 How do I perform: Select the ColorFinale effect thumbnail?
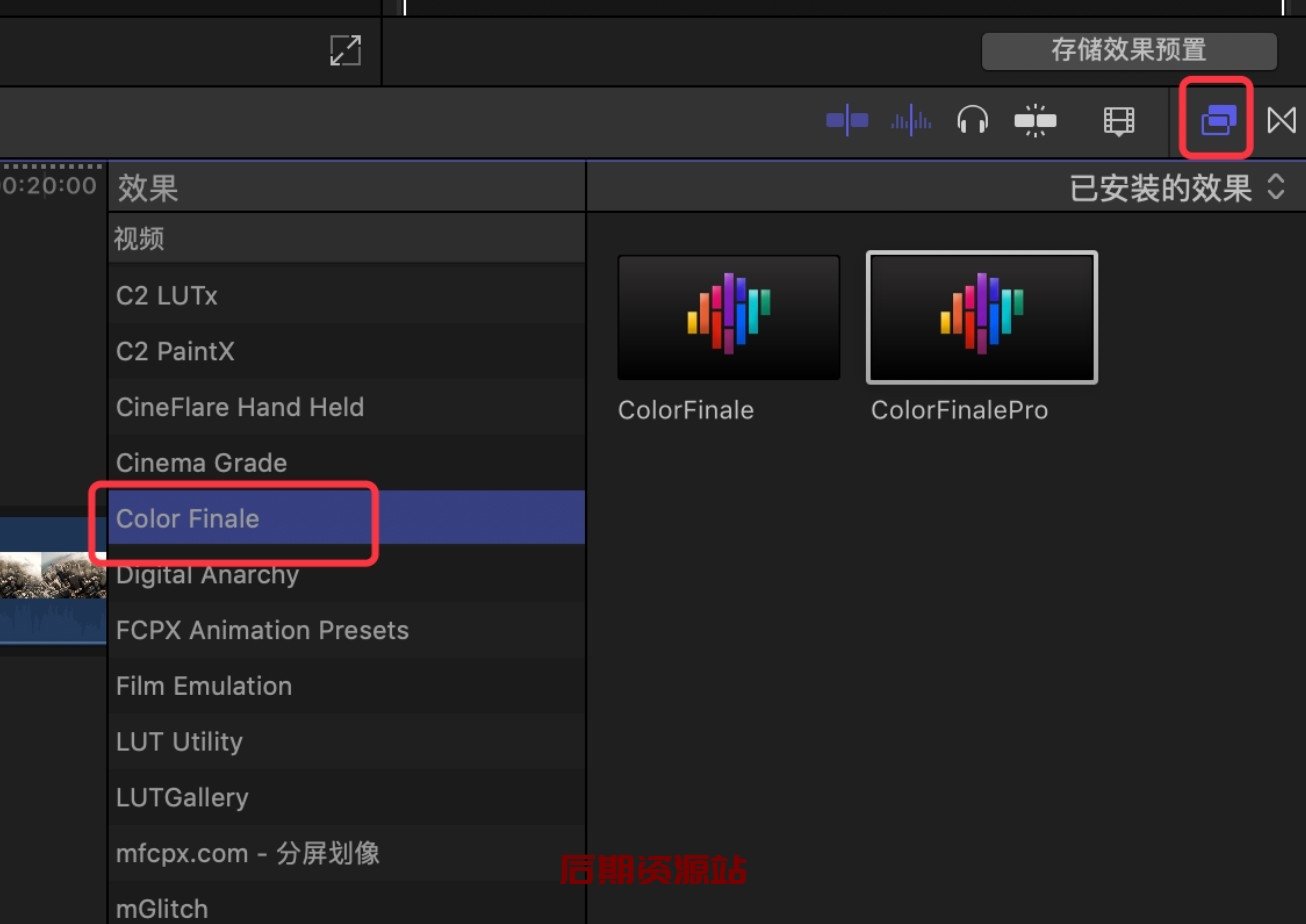(729, 317)
